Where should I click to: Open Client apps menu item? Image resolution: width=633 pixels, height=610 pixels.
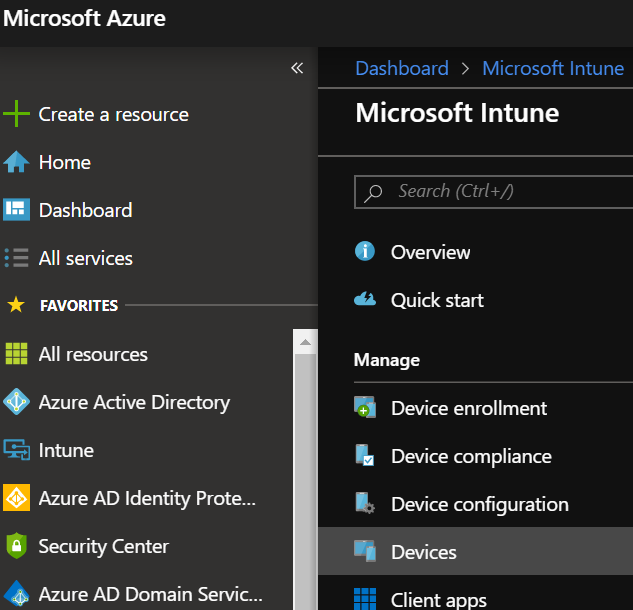coord(438,600)
